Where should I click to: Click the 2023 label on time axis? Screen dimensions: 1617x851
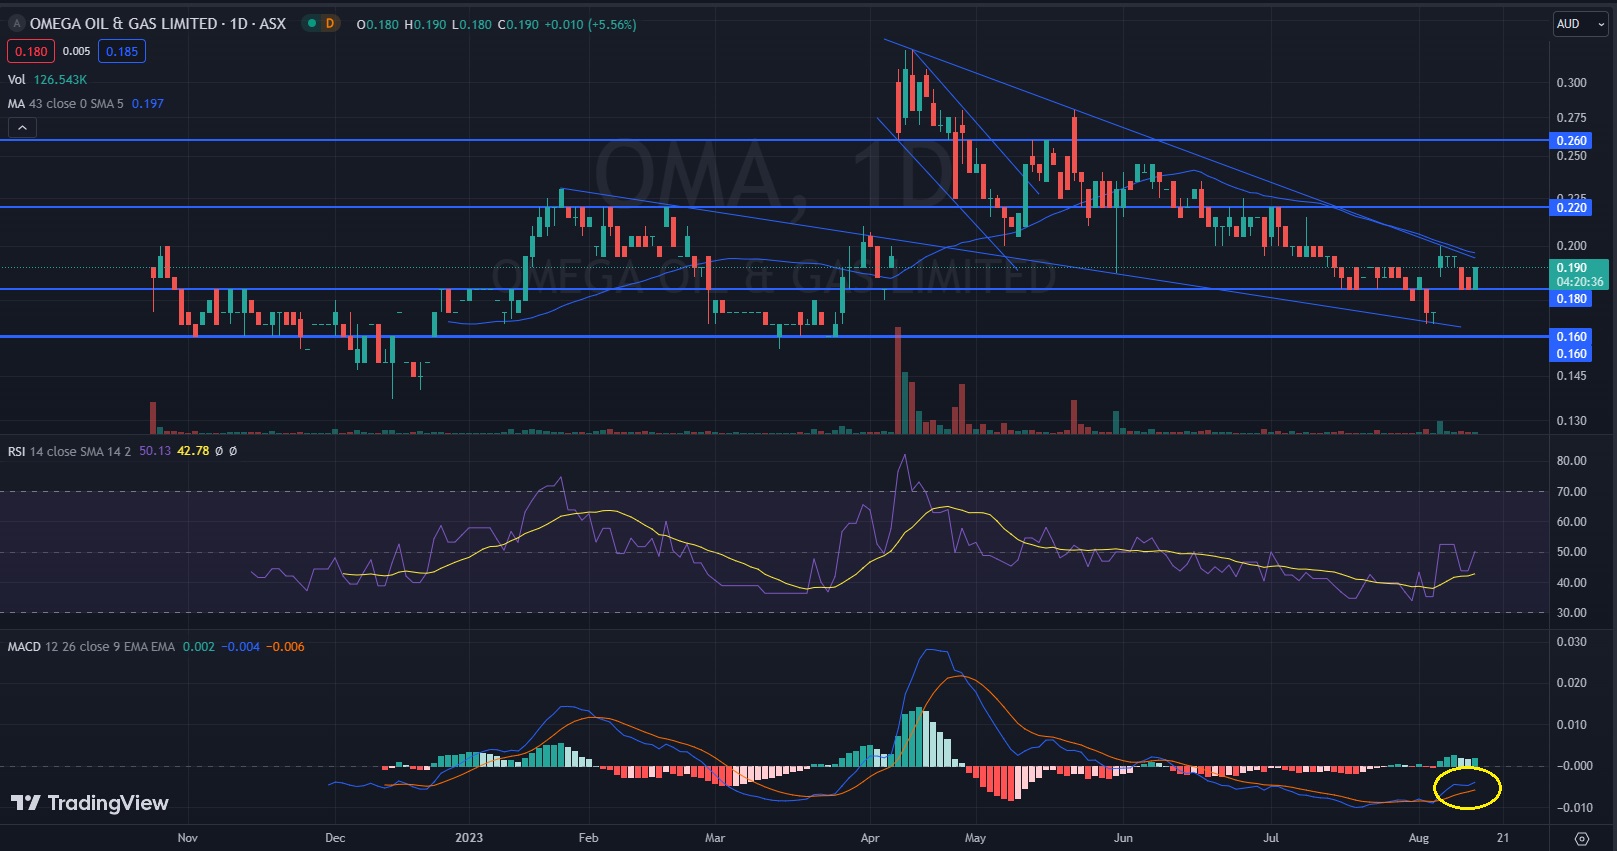469,838
